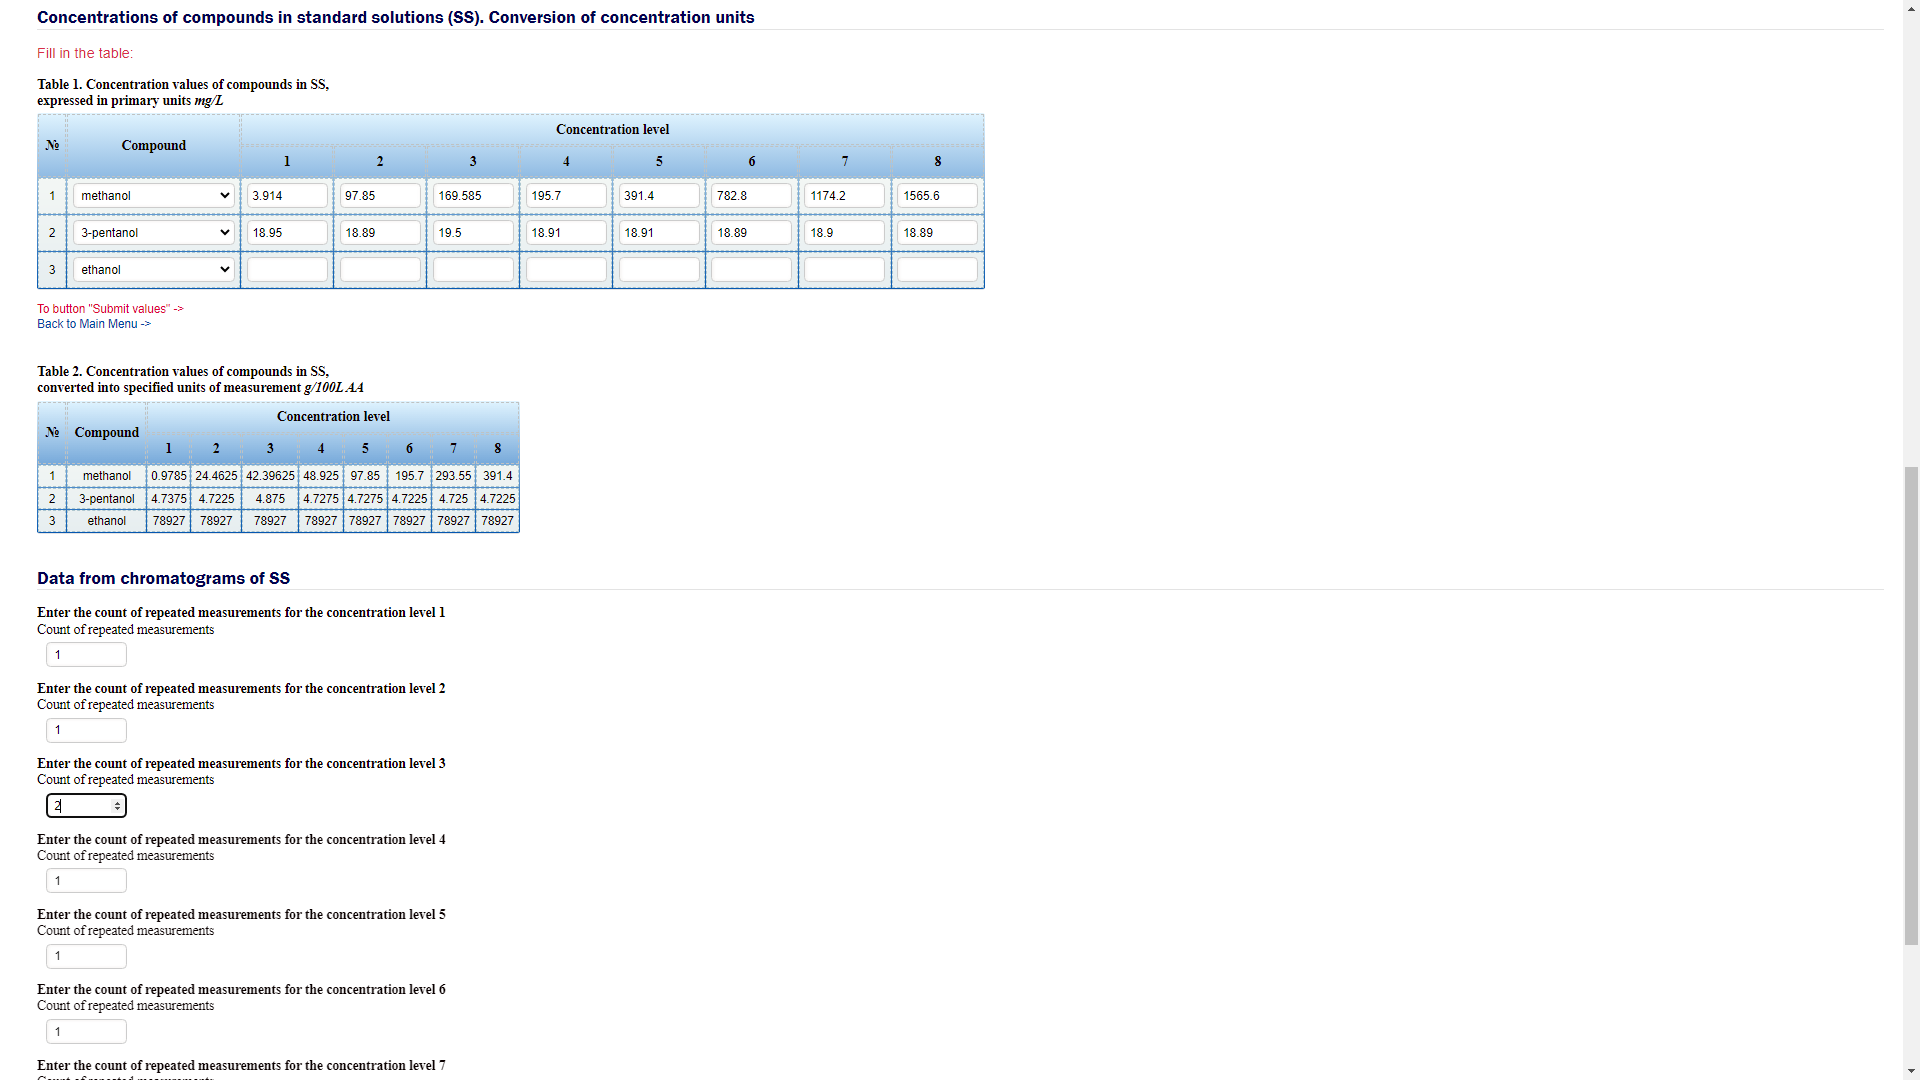Go back via 'Back to Main Menu' link
Screen dimensions: 1920x1080
(94, 324)
